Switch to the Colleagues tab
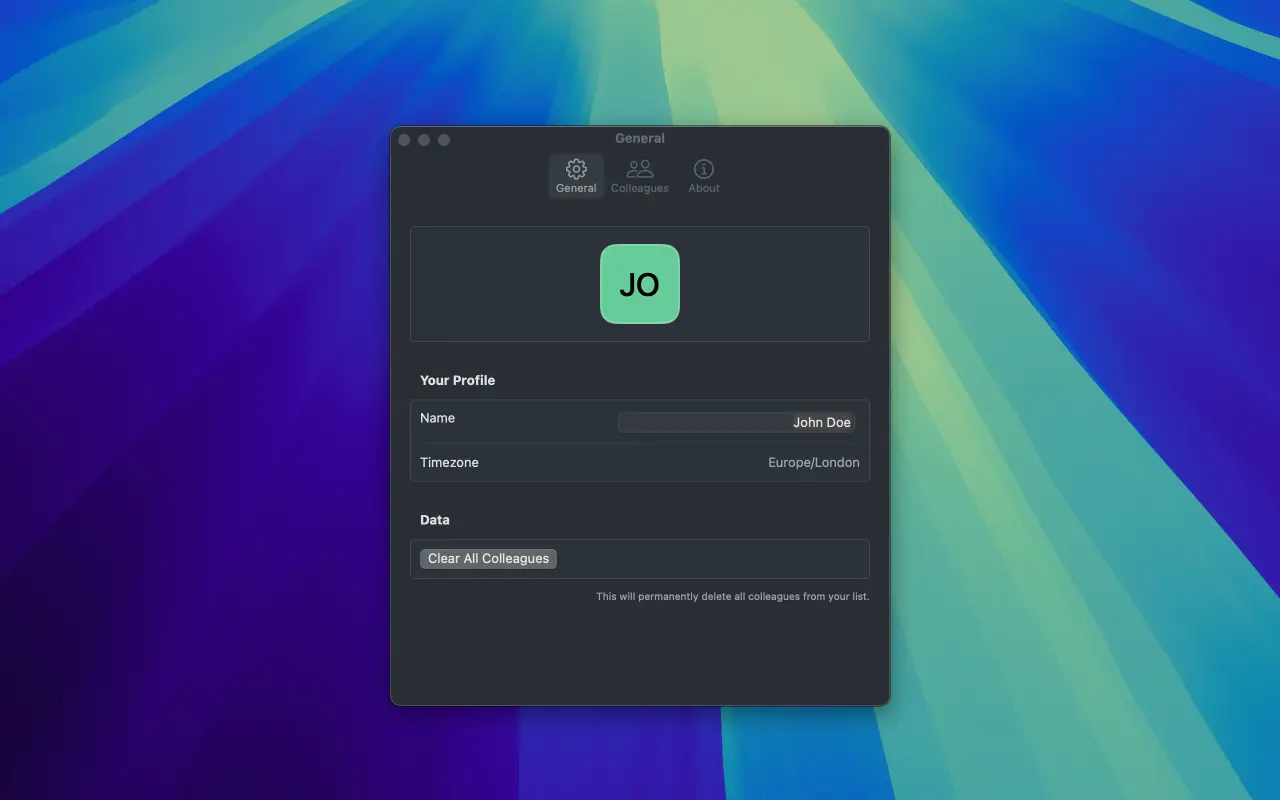This screenshot has height=800, width=1280. click(640, 176)
